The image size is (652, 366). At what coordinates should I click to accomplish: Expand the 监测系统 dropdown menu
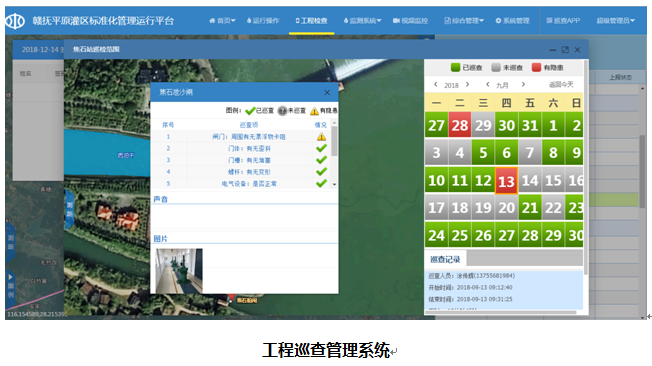pyautogui.click(x=363, y=20)
